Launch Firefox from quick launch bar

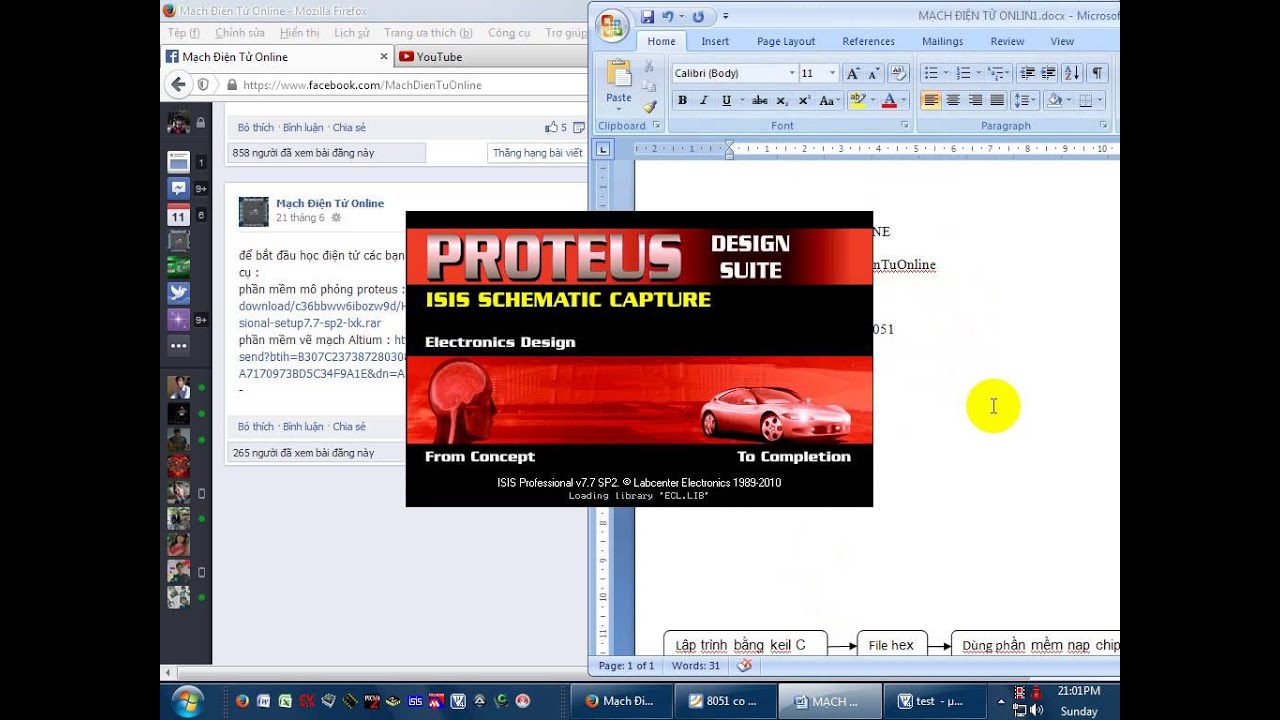click(x=242, y=701)
